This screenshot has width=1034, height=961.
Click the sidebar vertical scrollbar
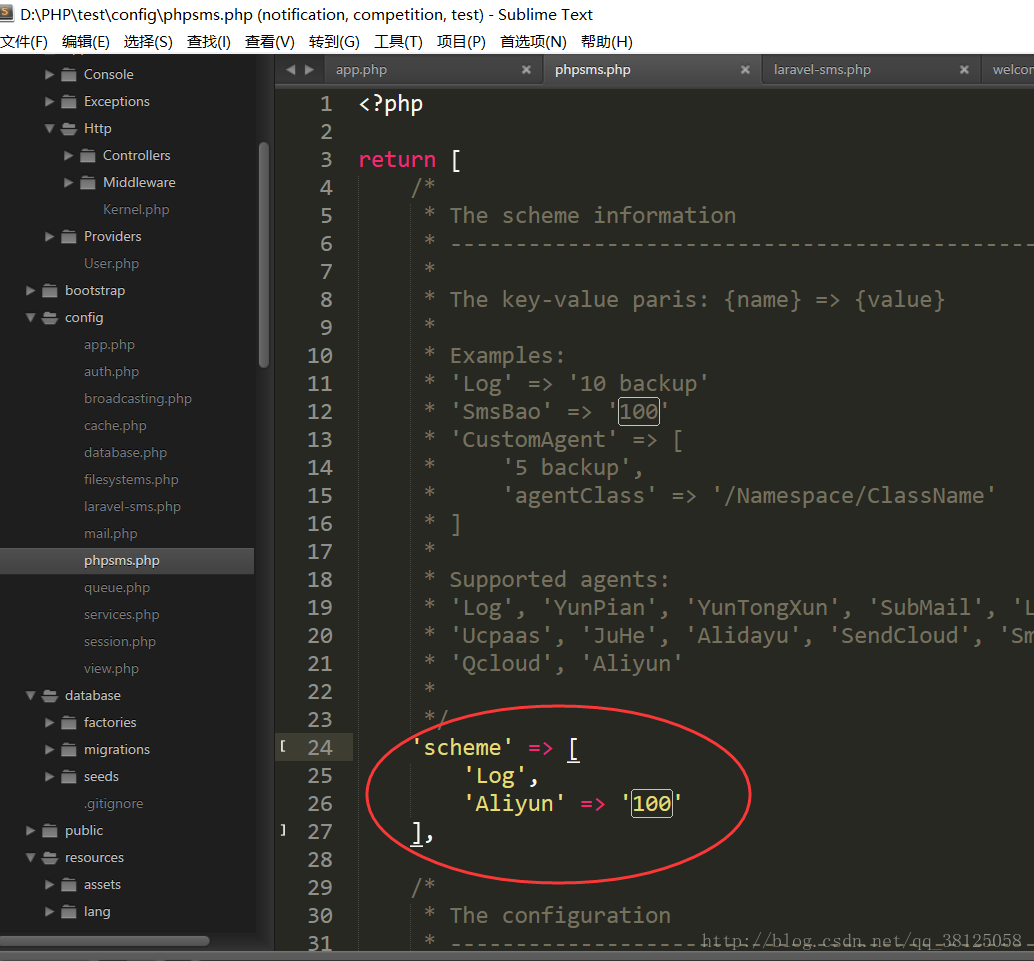264,255
